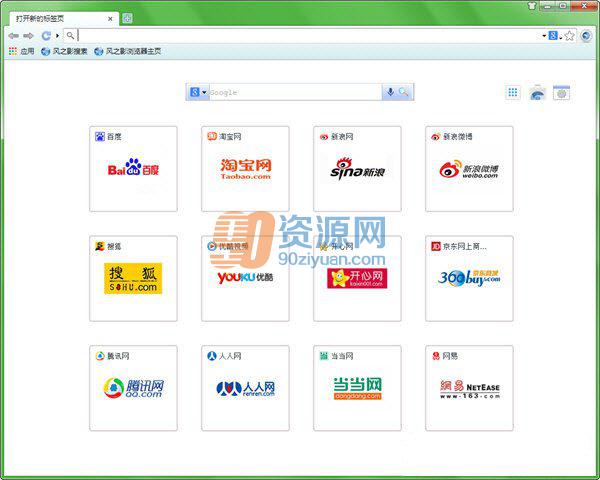The image size is (600, 480).
Task: Click JD favicon beside 京东网上商
Action: coord(436,246)
